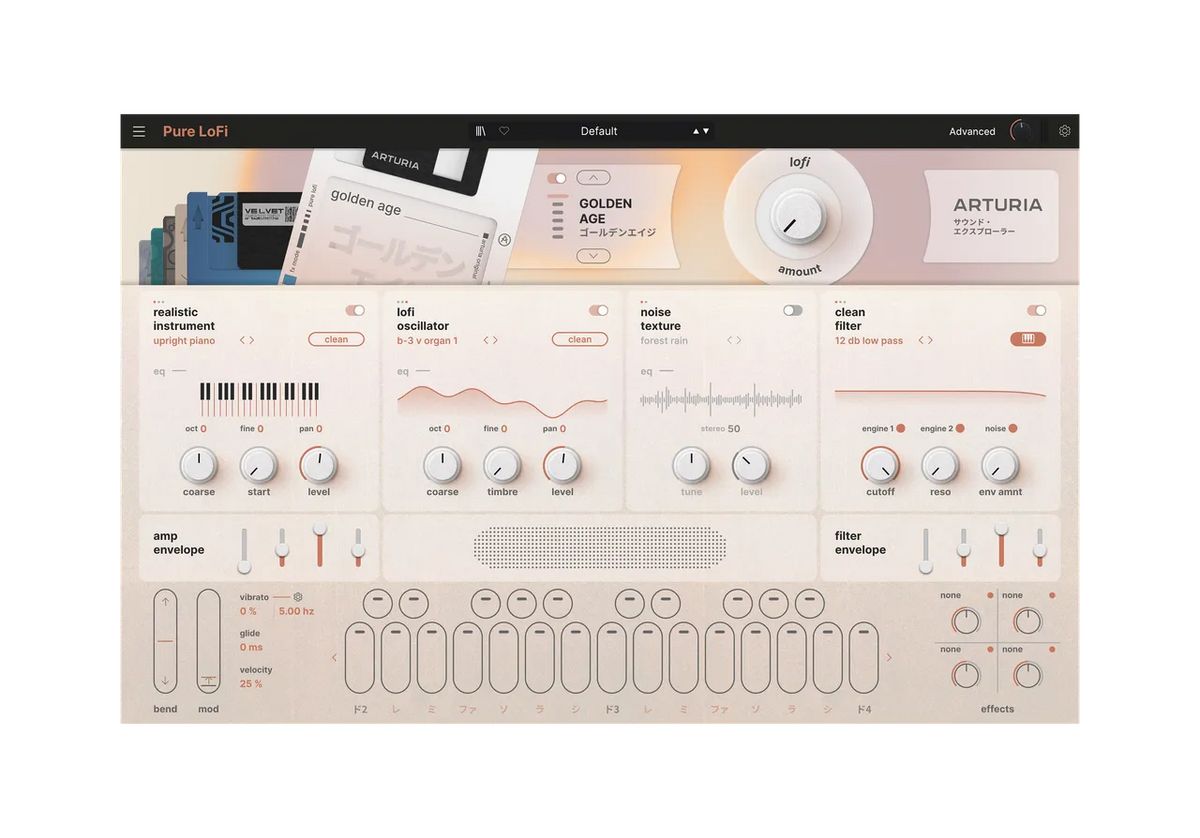Adjust the lofi amount master knob
This screenshot has width=1200, height=838.
798,214
